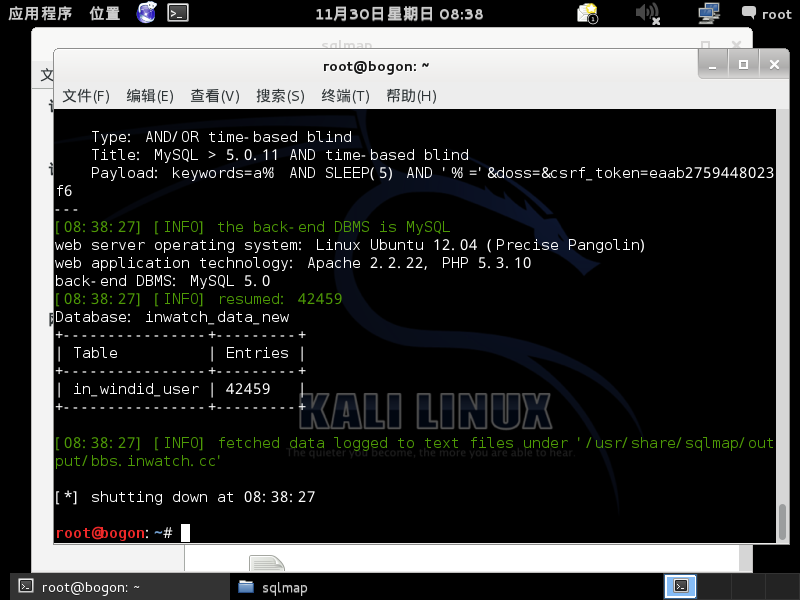Open the mail notification icon
The image size is (800, 600).
pos(587,13)
